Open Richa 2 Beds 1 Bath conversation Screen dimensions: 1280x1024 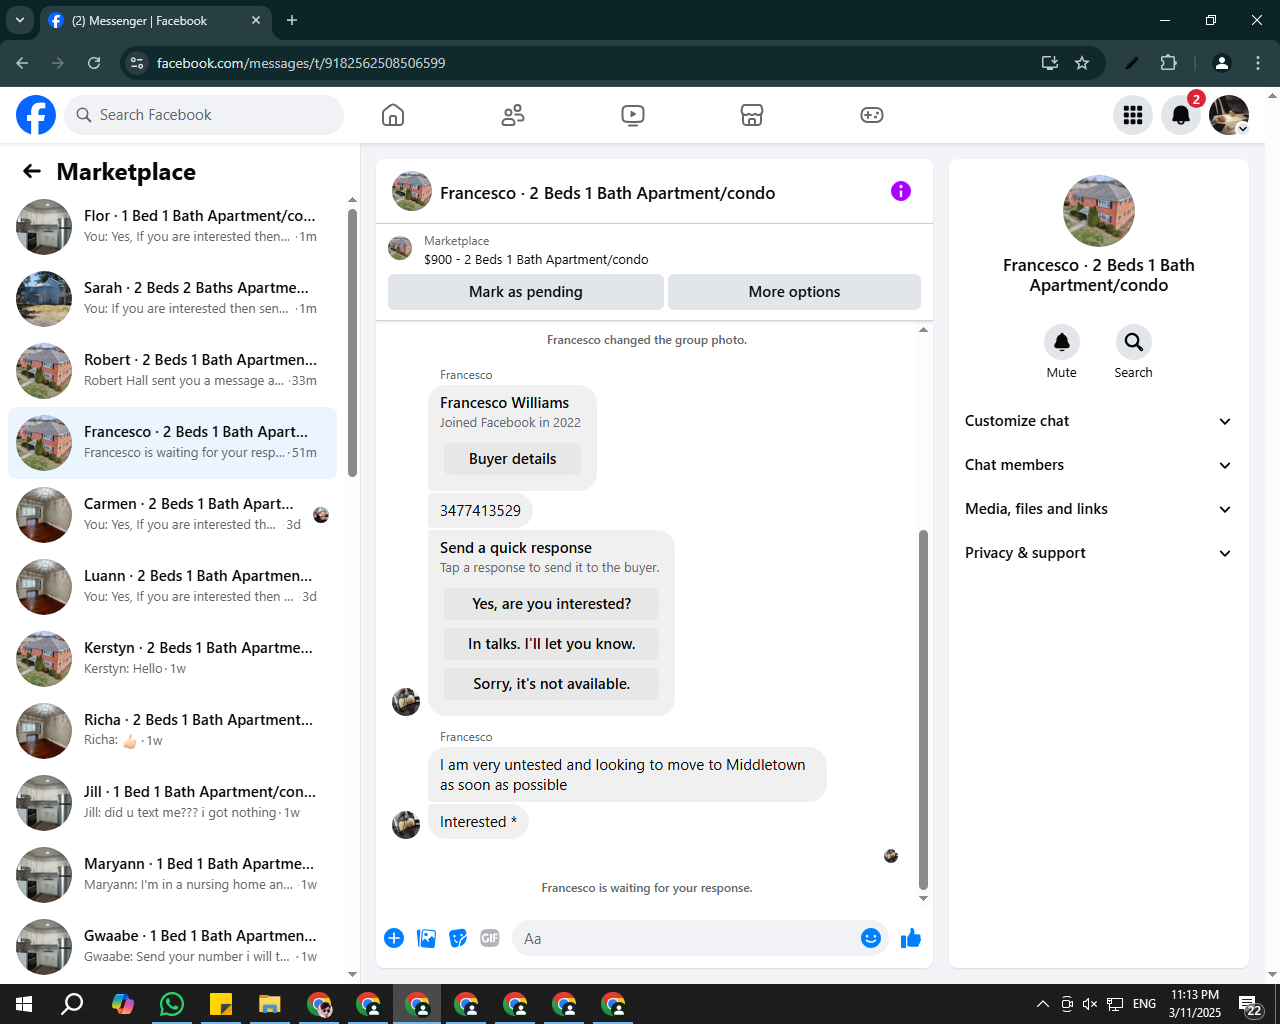pyautogui.click(x=172, y=731)
